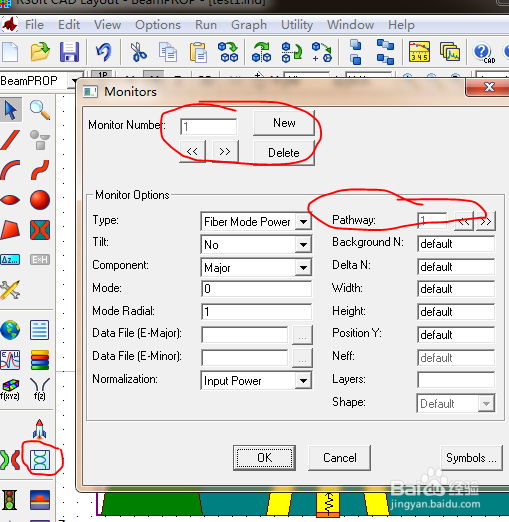The height and width of the screenshot is (522, 509).
Task: Open the File menu
Action: coord(34,25)
